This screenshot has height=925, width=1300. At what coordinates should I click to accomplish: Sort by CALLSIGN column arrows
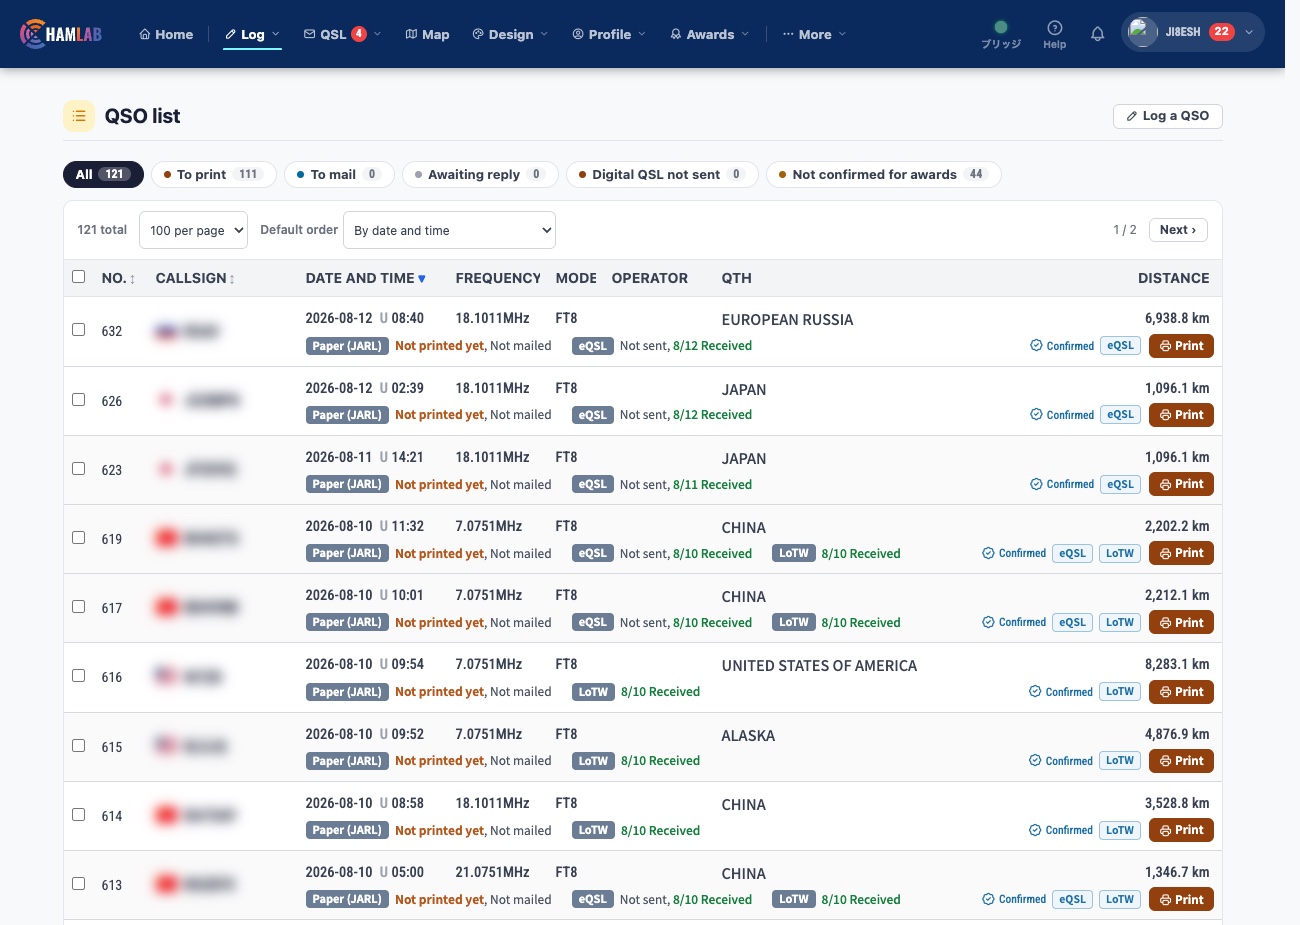pyautogui.click(x=232, y=279)
